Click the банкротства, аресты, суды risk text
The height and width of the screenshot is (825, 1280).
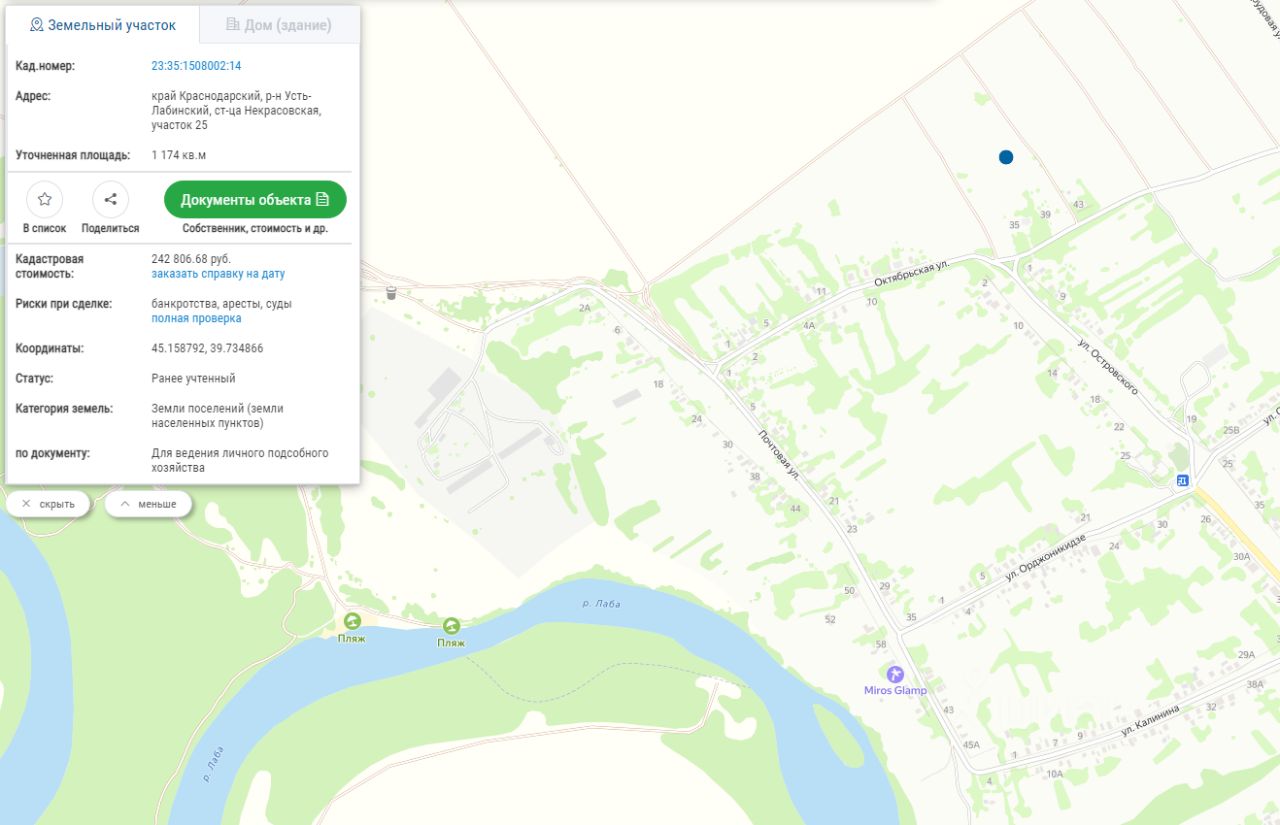click(x=221, y=304)
